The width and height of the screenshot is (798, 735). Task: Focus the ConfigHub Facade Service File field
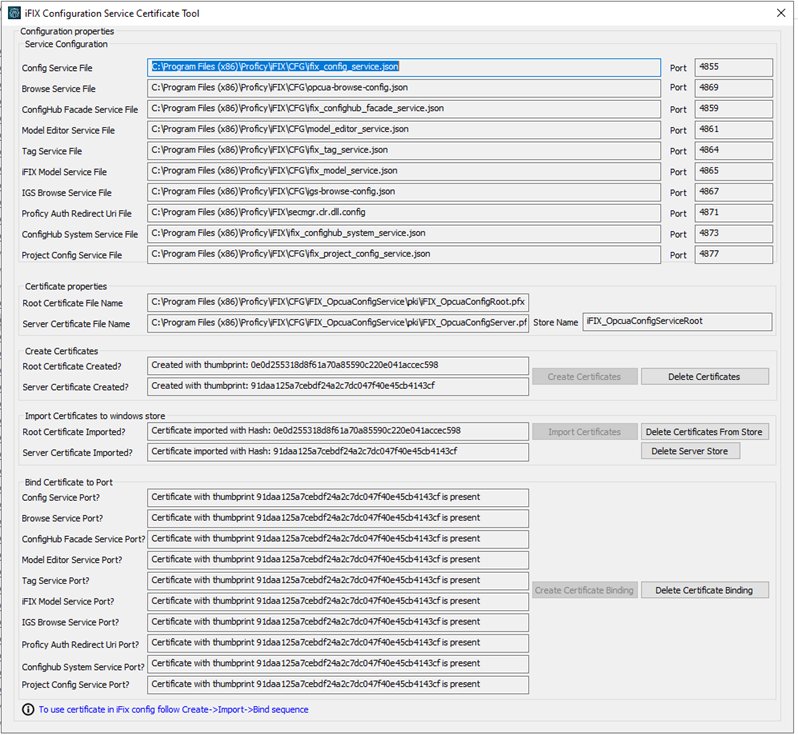404,109
